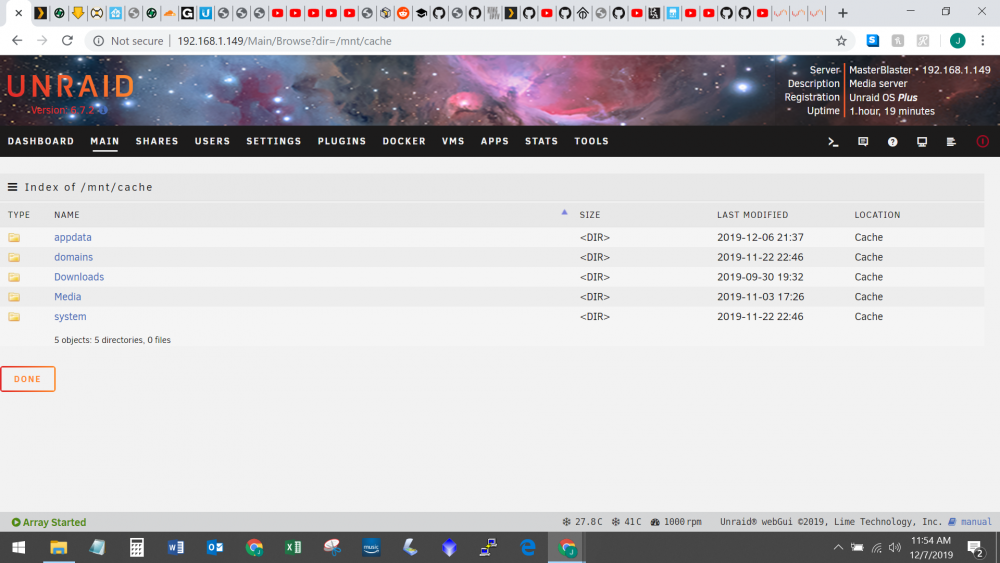Toggle the help question mark icon
Viewport: 1000px width, 563px height.
(892, 142)
